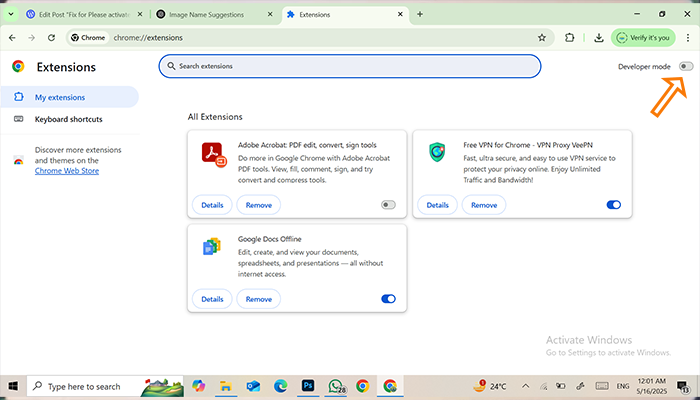Click Type here to search box
Viewport: 700px width, 400px height.
(x=105, y=386)
